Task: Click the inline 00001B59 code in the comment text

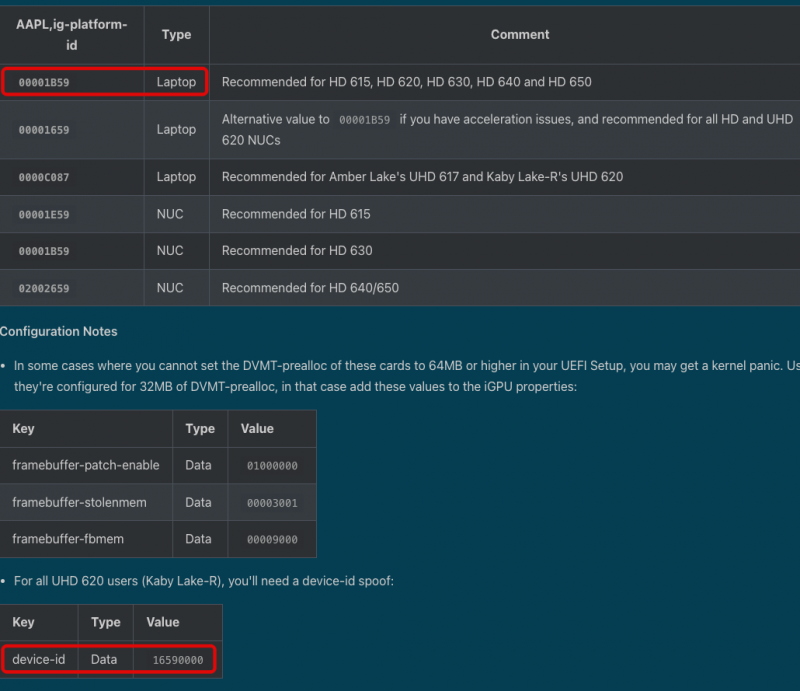Action: 364,120
